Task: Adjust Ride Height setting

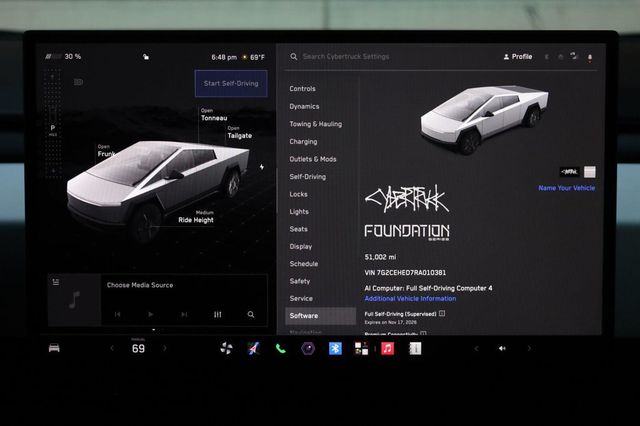Action: tap(196, 217)
